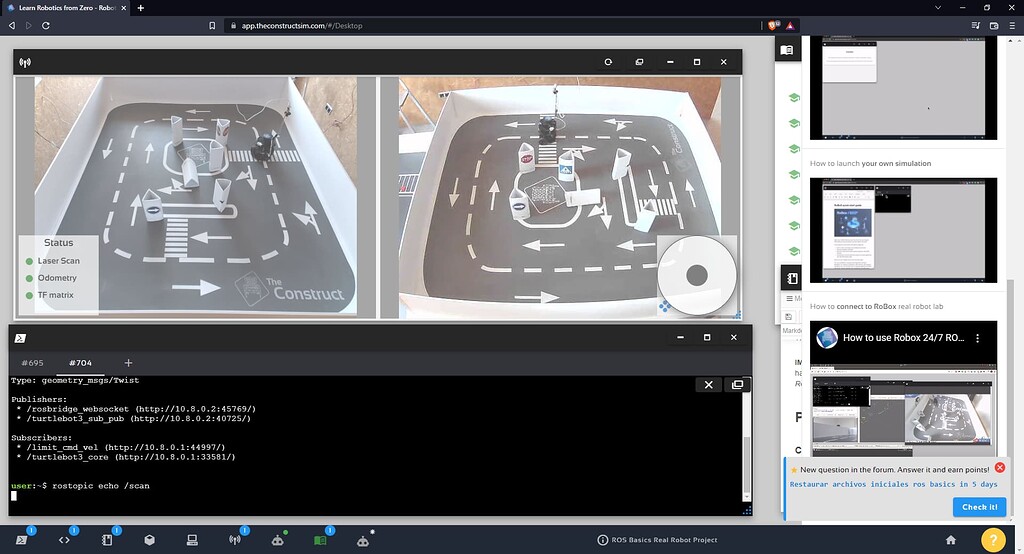This screenshot has height=554, width=1024.
Task: Open the How to launch your own simulation video
Action: (x=903, y=230)
